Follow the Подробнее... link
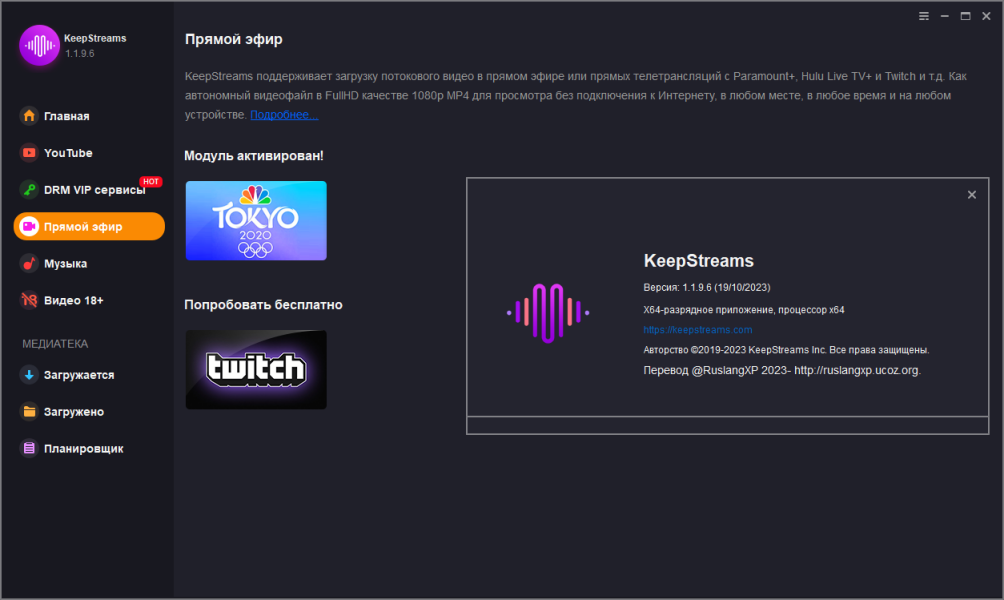Viewport: 1004px width, 600px height. click(x=284, y=115)
